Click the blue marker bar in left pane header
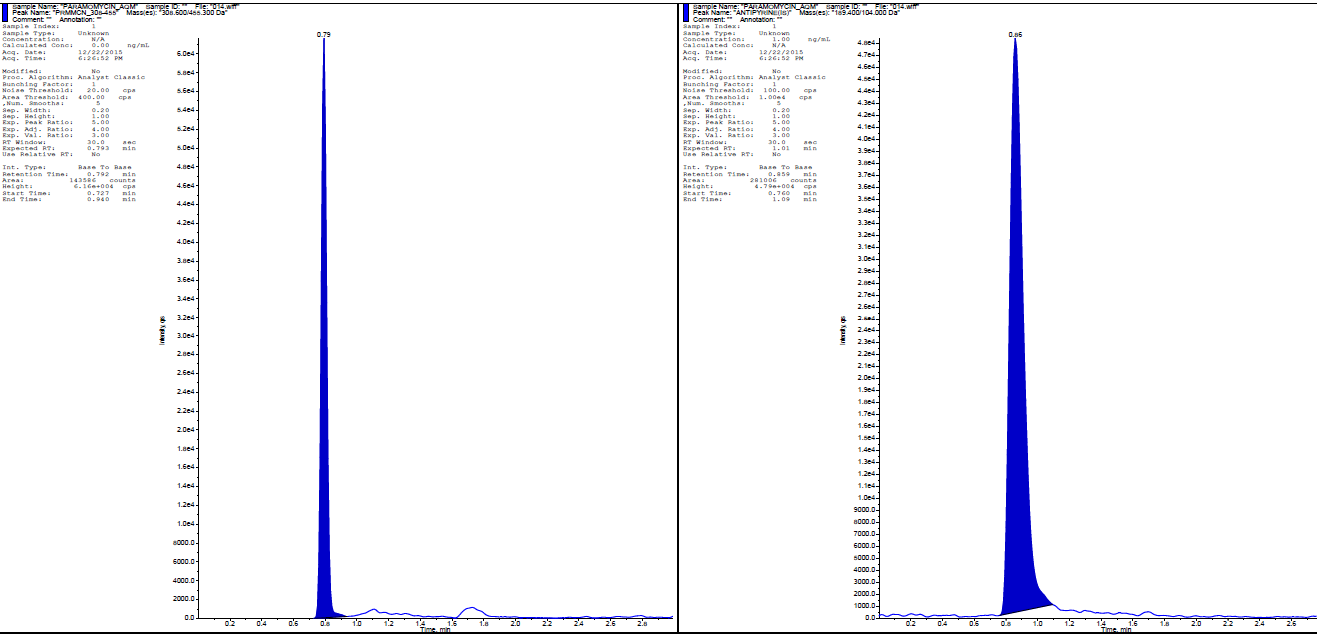1323x638 pixels. 5,12
